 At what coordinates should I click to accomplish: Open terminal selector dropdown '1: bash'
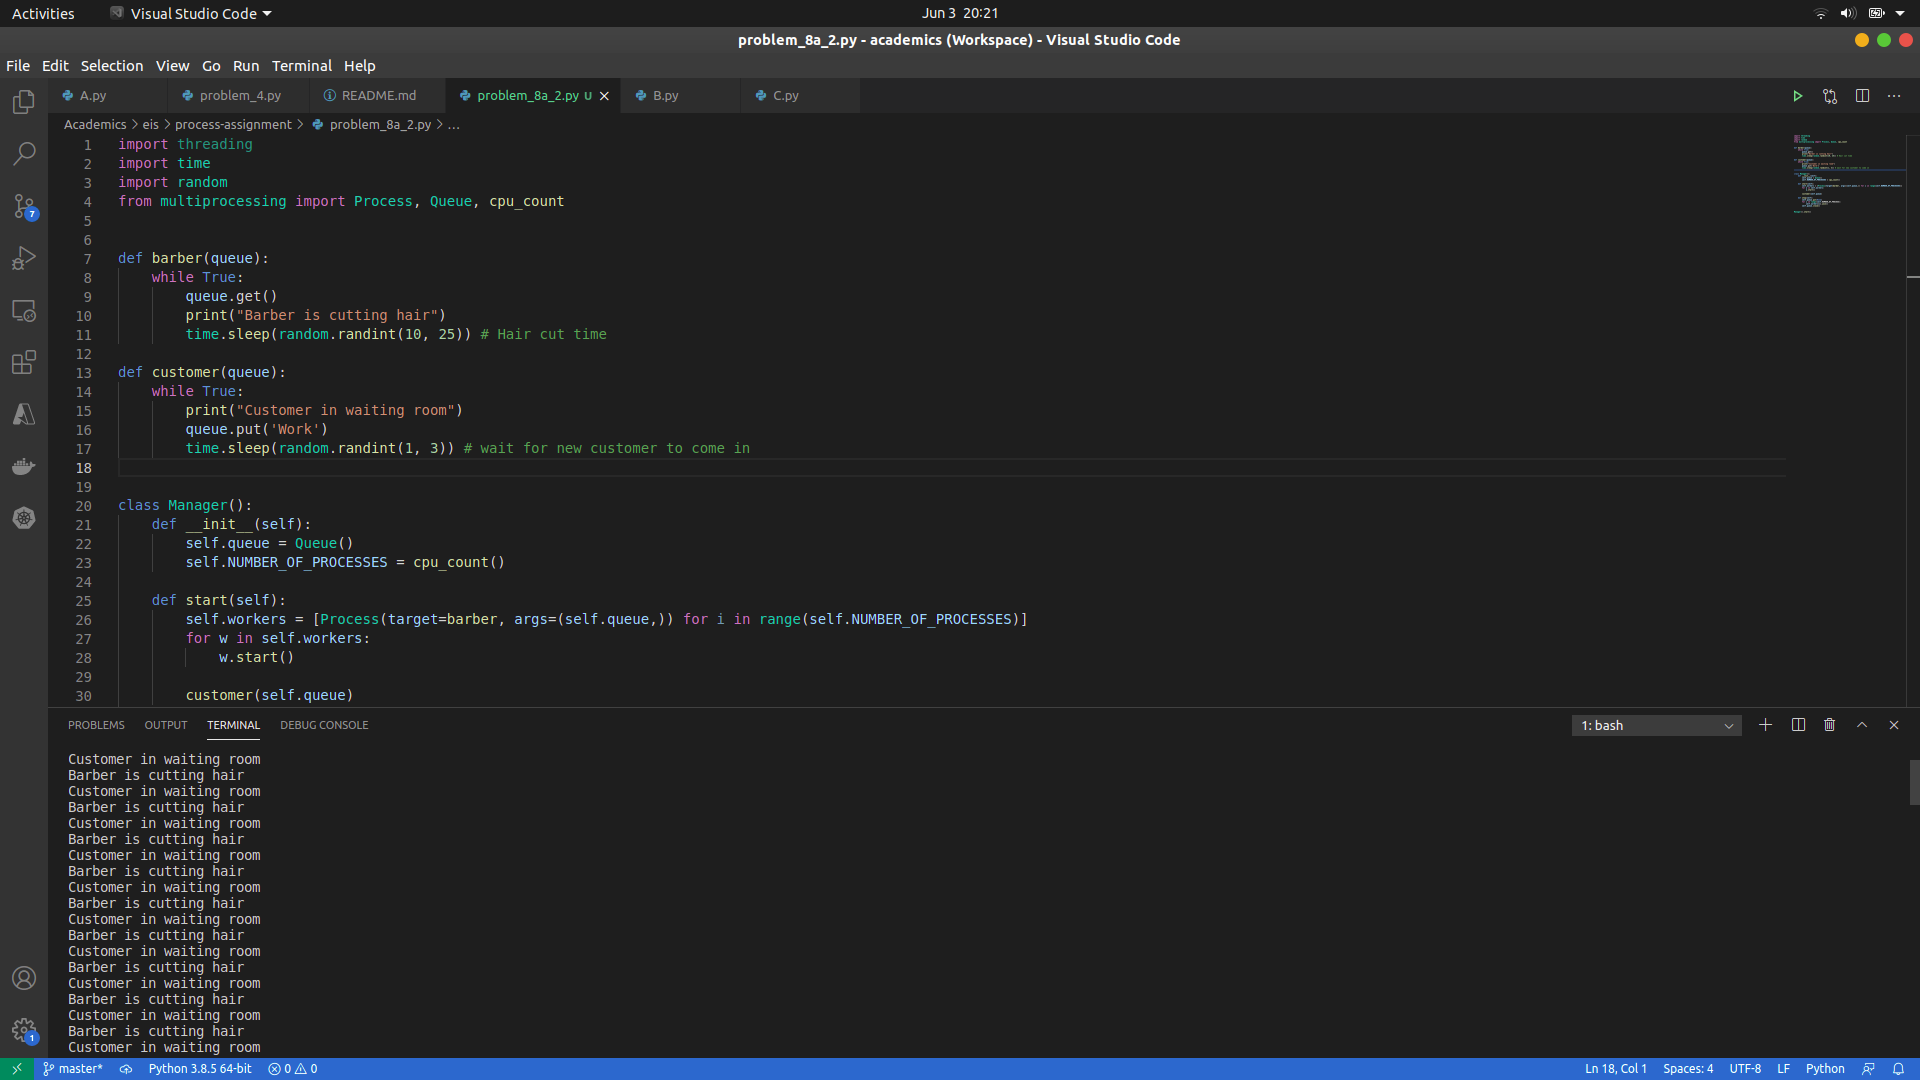tap(1657, 725)
